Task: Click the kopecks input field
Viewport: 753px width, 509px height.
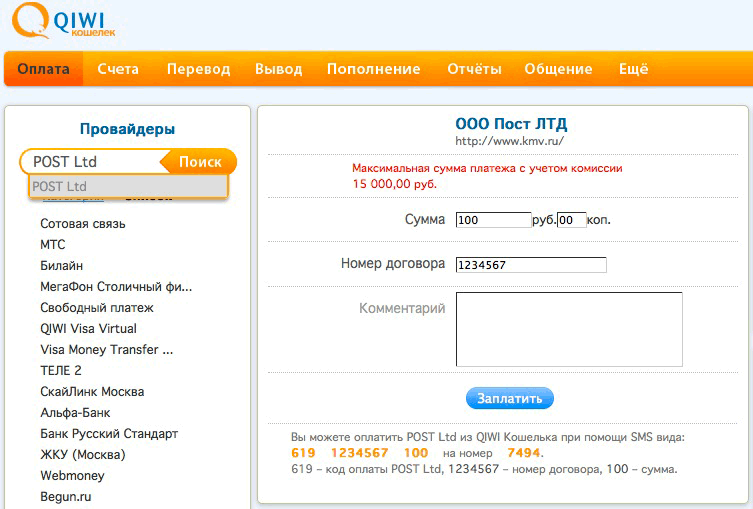Action: pyautogui.click(x=571, y=220)
